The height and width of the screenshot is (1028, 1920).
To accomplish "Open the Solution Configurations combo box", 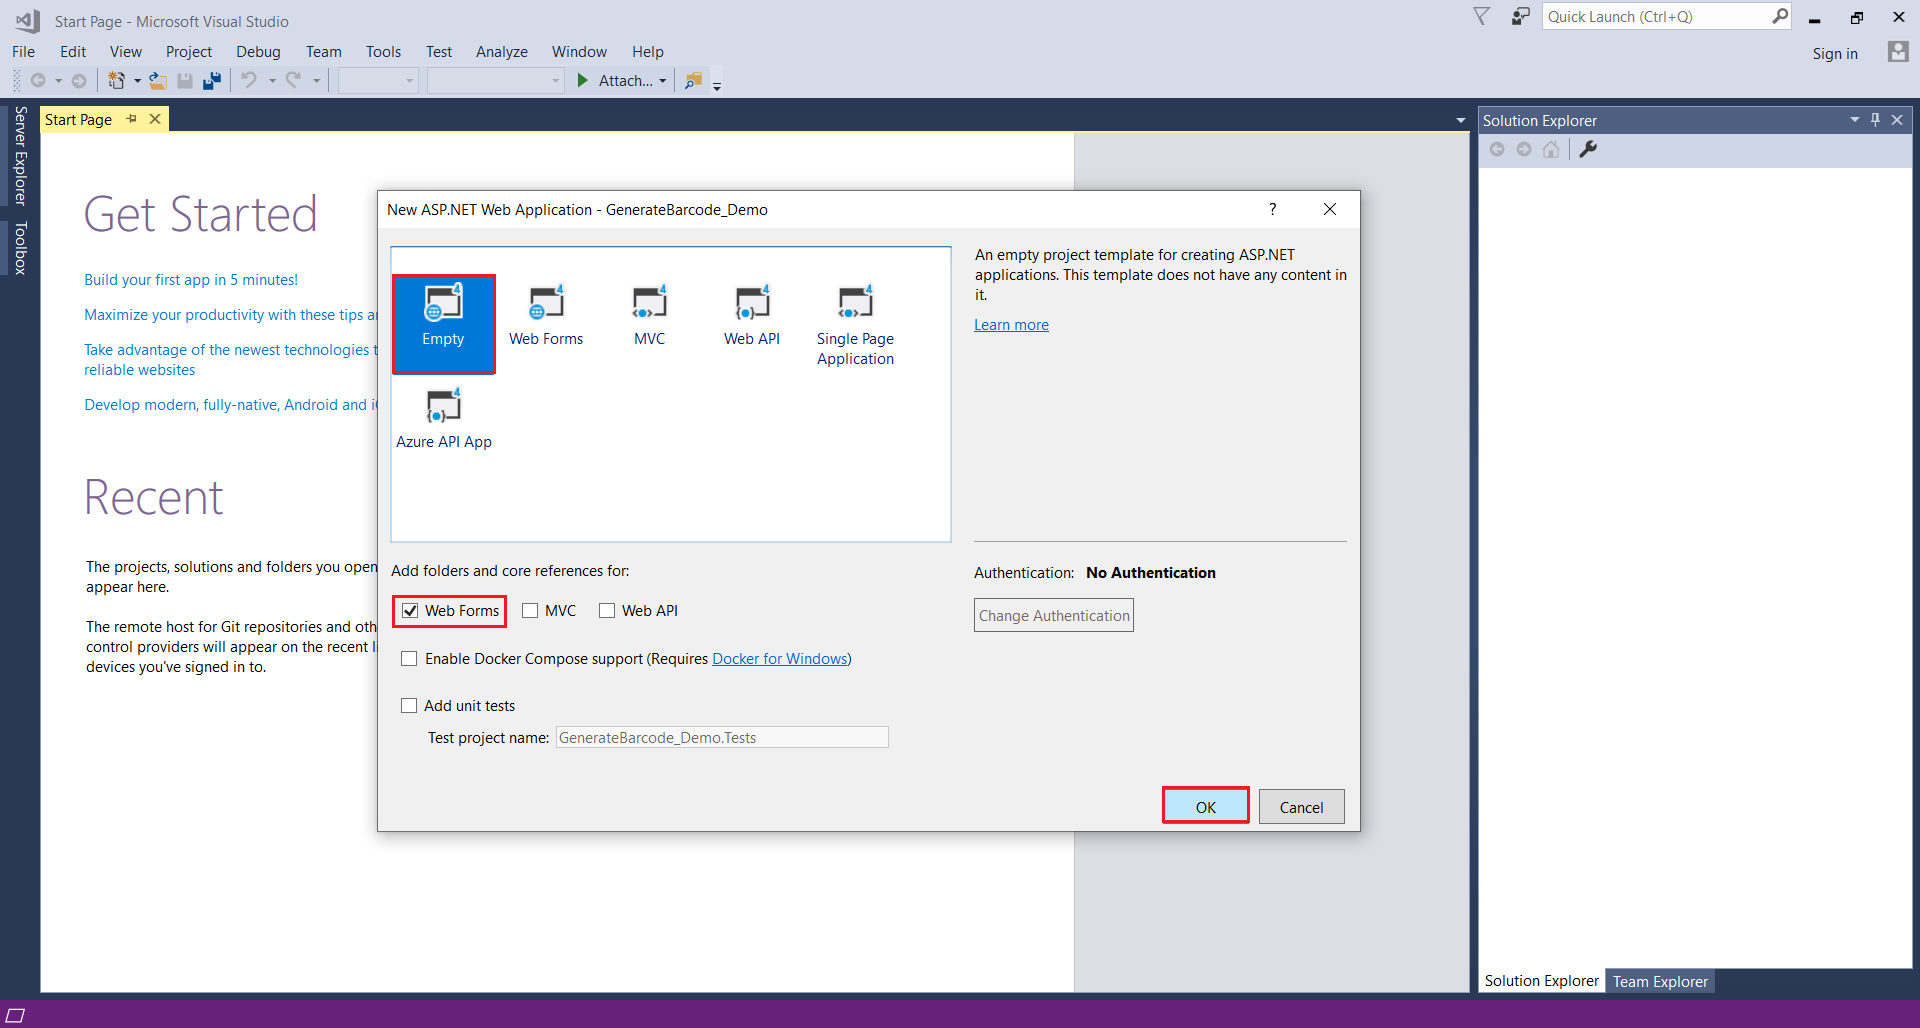I will [x=378, y=81].
